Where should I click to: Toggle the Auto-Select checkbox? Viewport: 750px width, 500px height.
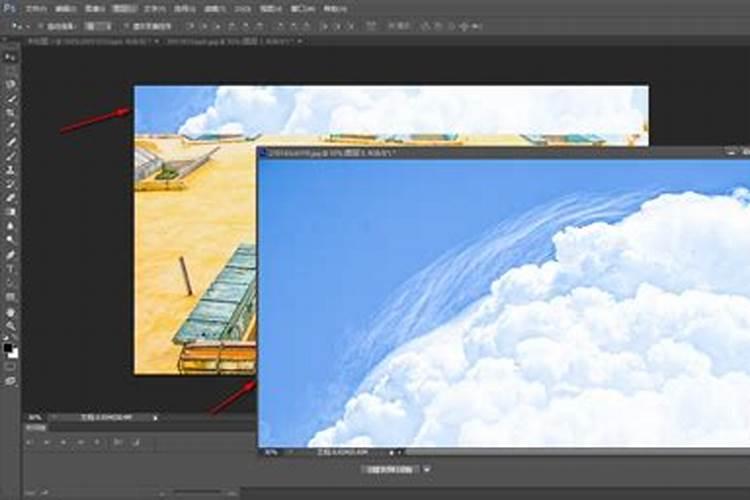click(41, 27)
